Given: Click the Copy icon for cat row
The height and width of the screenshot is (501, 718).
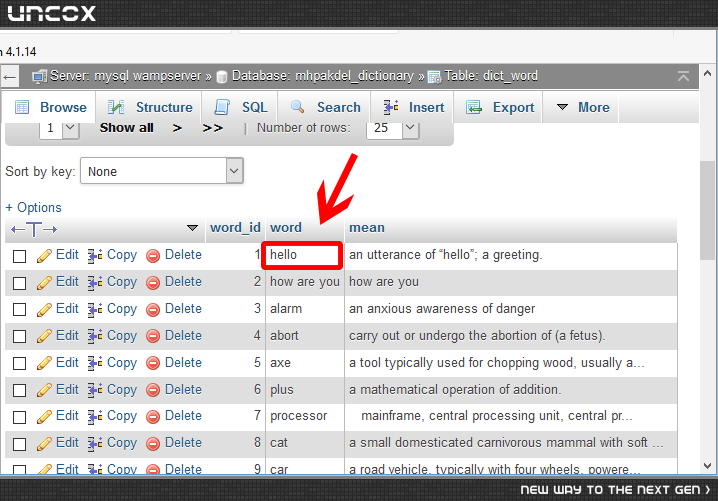Looking at the screenshot, I should point(95,444).
